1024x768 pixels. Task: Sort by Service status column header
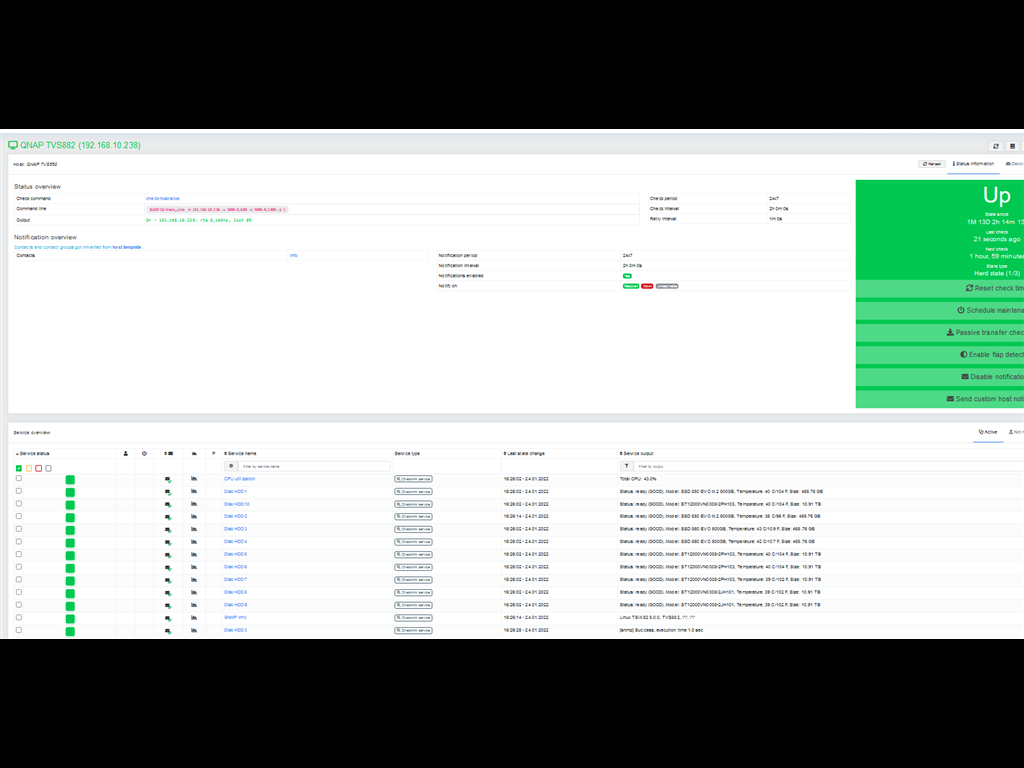click(33, 453)
